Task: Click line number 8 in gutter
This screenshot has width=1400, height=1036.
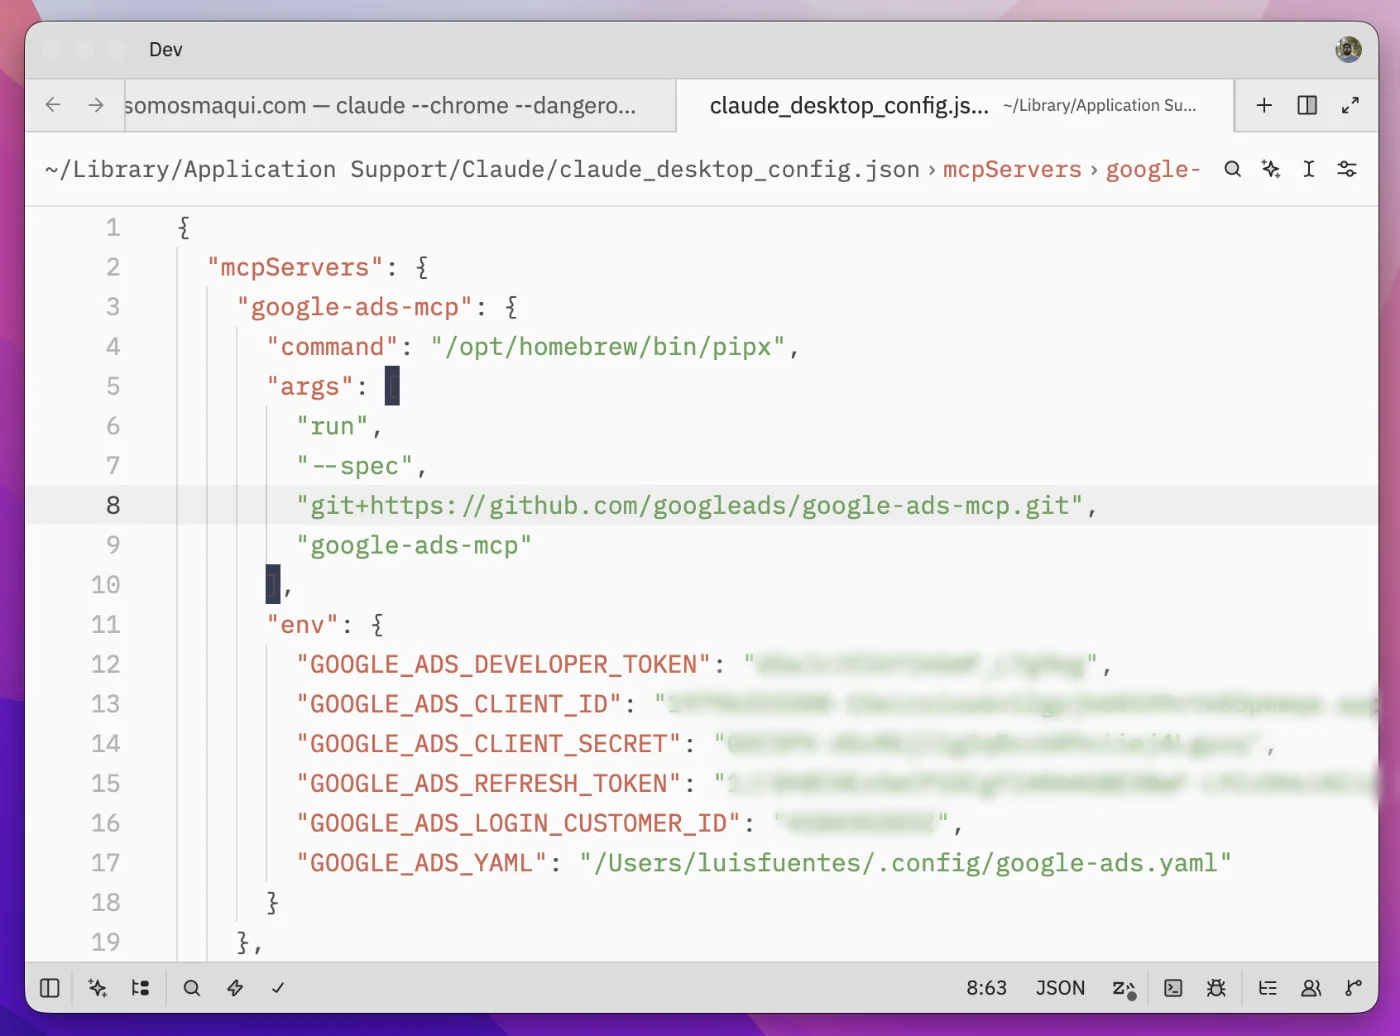Action: pyautogui.click(x=113, y=505)
